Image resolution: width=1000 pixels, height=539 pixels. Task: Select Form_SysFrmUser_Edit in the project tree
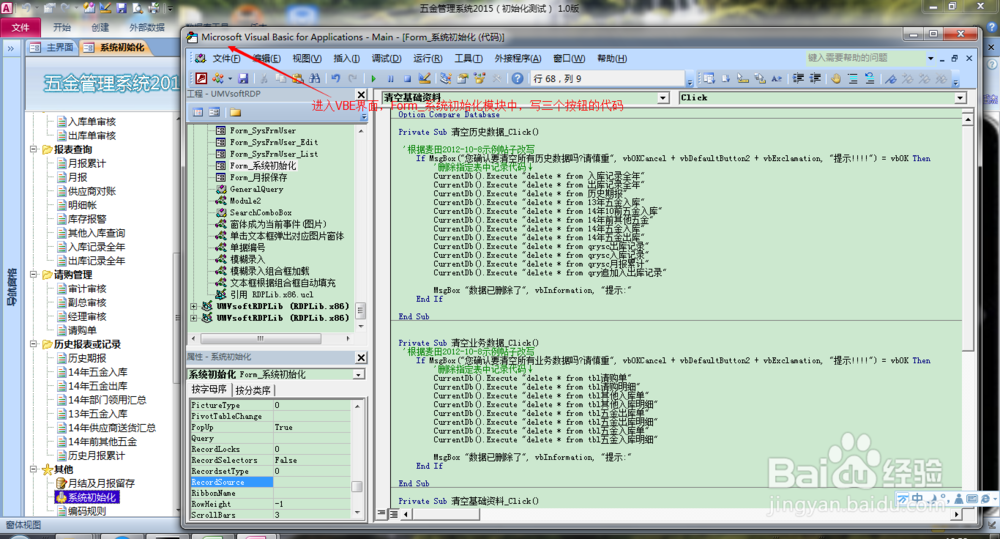[x=274, y=142]
